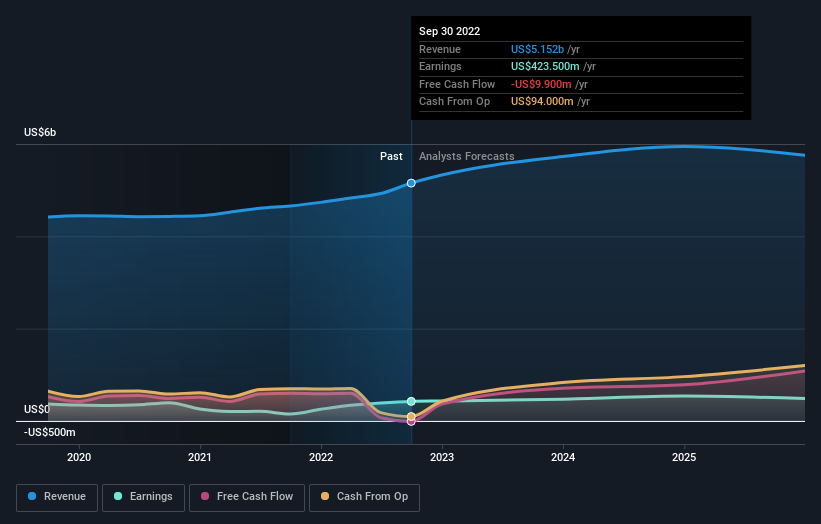Toggle the Free Cash Flow legend button
This screenshot has height=524, width=821.
click(247, 497)
